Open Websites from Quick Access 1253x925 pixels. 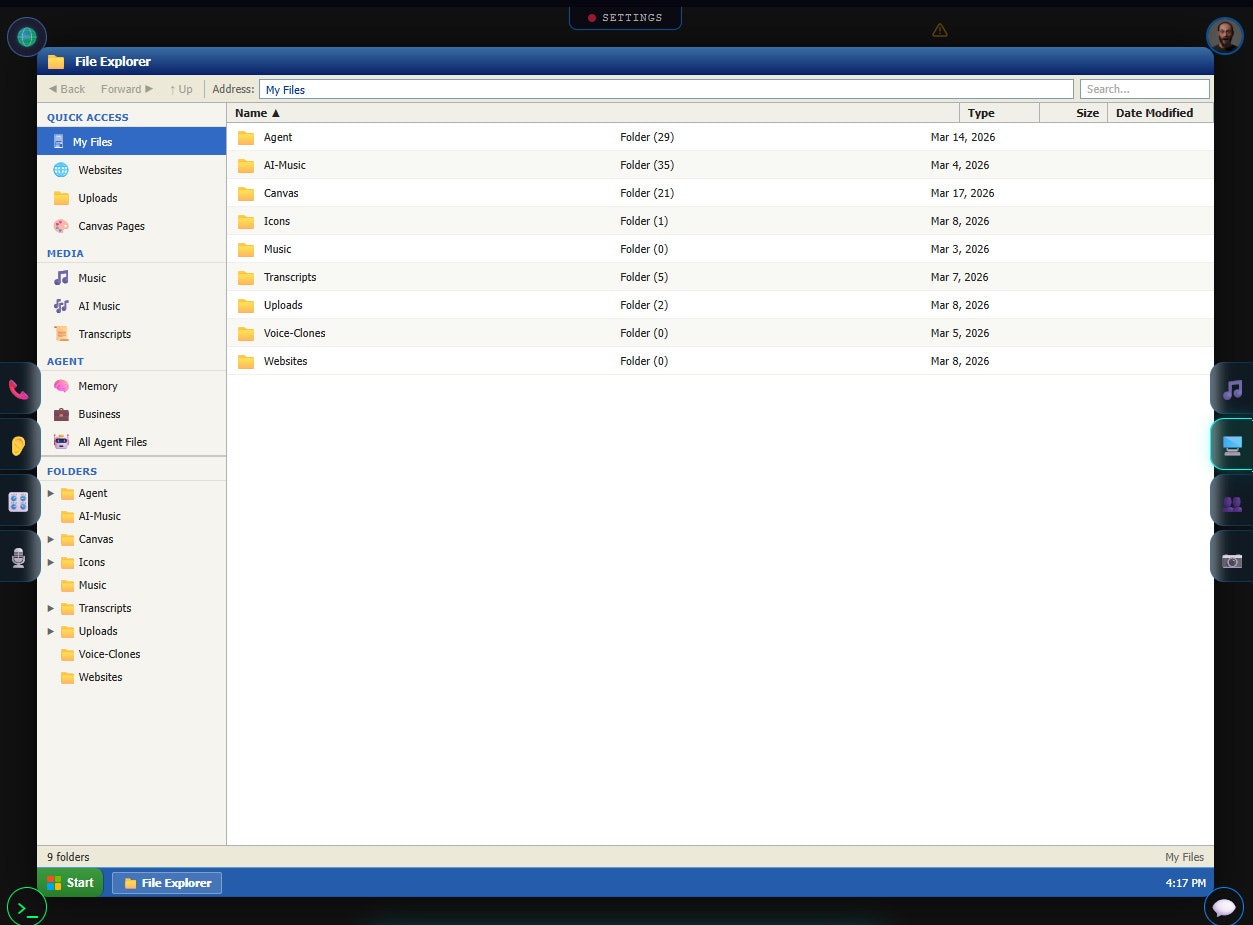click(98, 170)
